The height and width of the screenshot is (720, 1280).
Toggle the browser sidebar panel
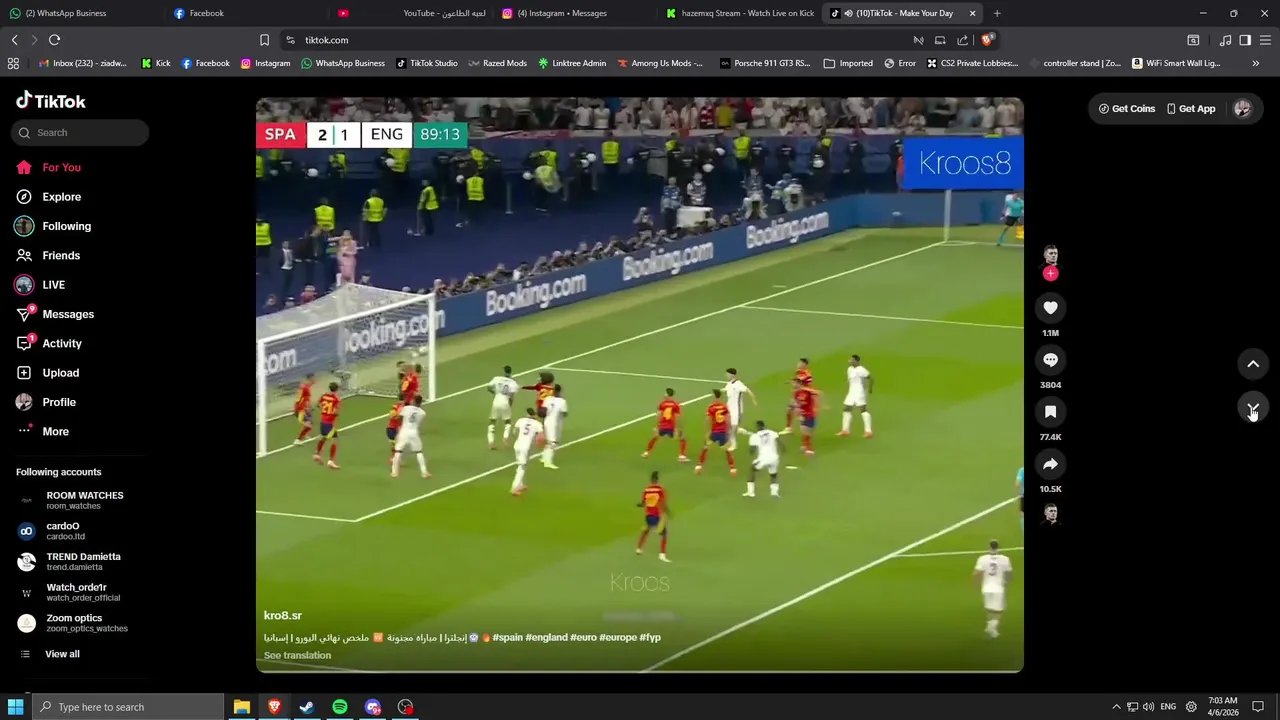click(1245, 40)
